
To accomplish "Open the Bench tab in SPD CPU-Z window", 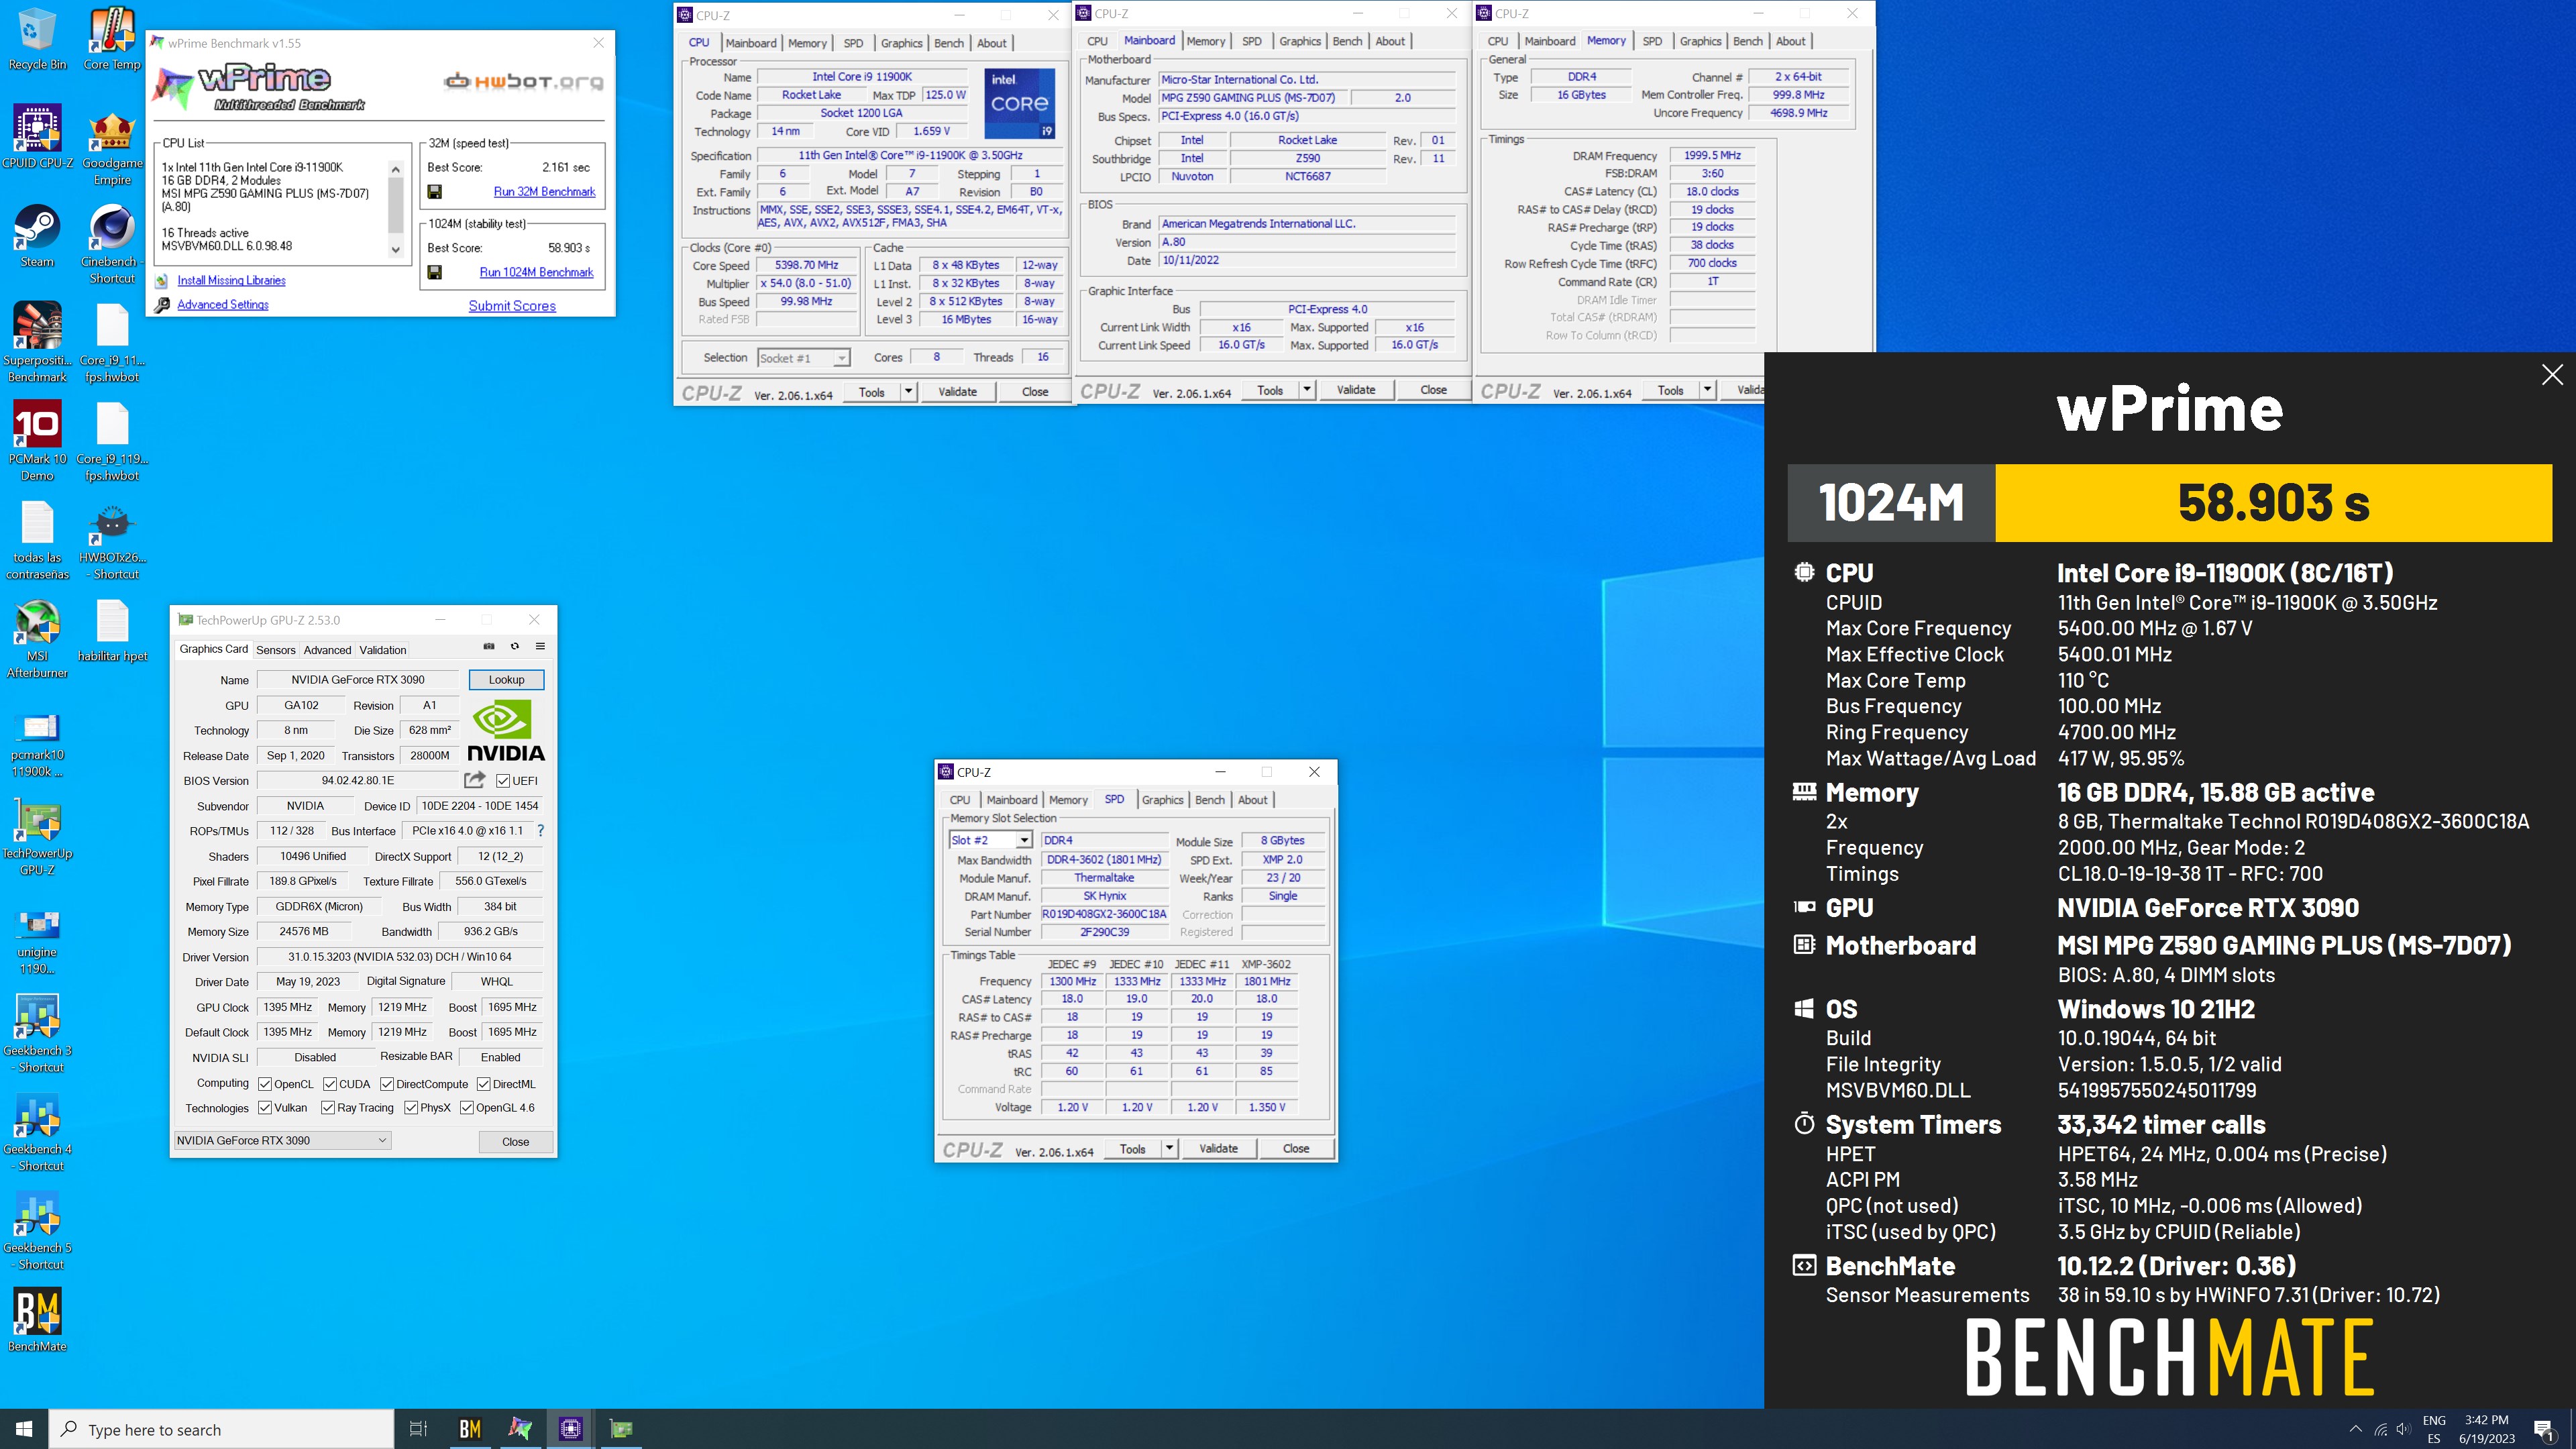I will tap(1209, 800).
